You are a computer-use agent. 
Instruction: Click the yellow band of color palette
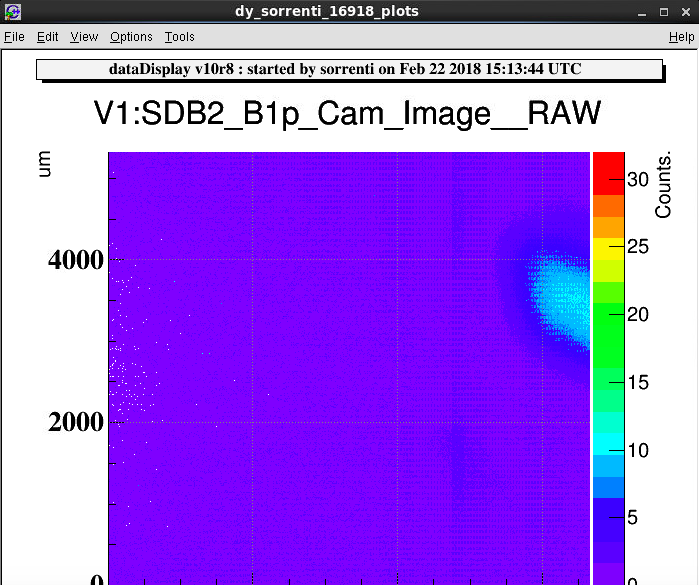point(609,249)
